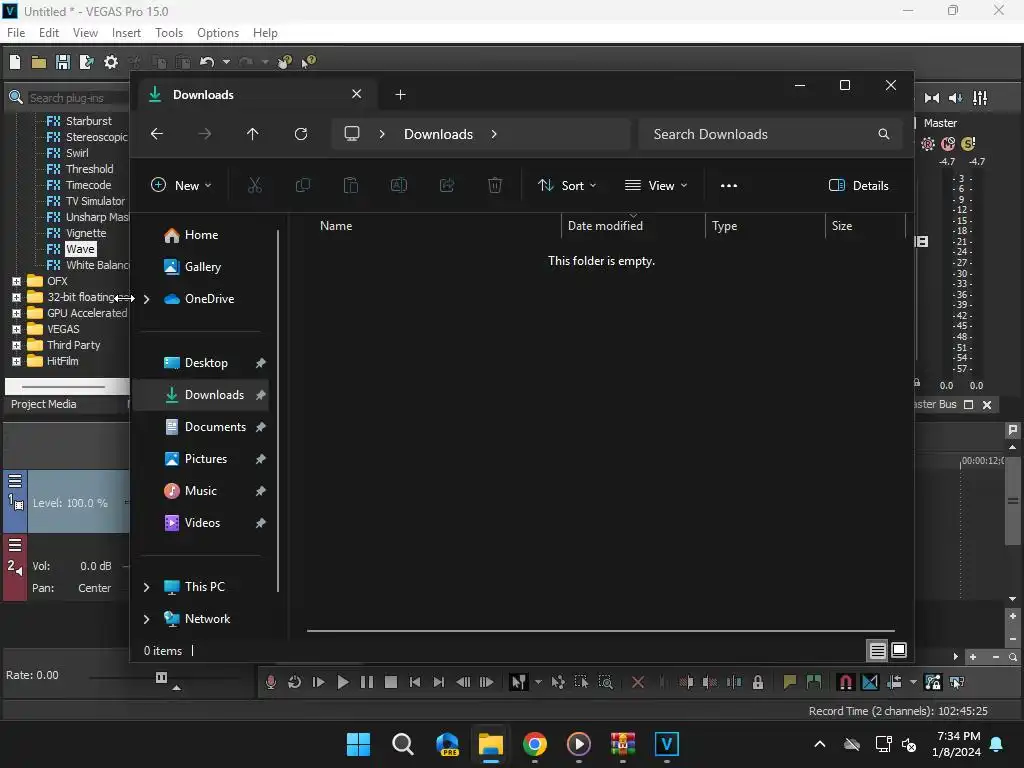1024x768 pixels.
Task: Select the Normal Edit tool
Action: click(519, 682)
